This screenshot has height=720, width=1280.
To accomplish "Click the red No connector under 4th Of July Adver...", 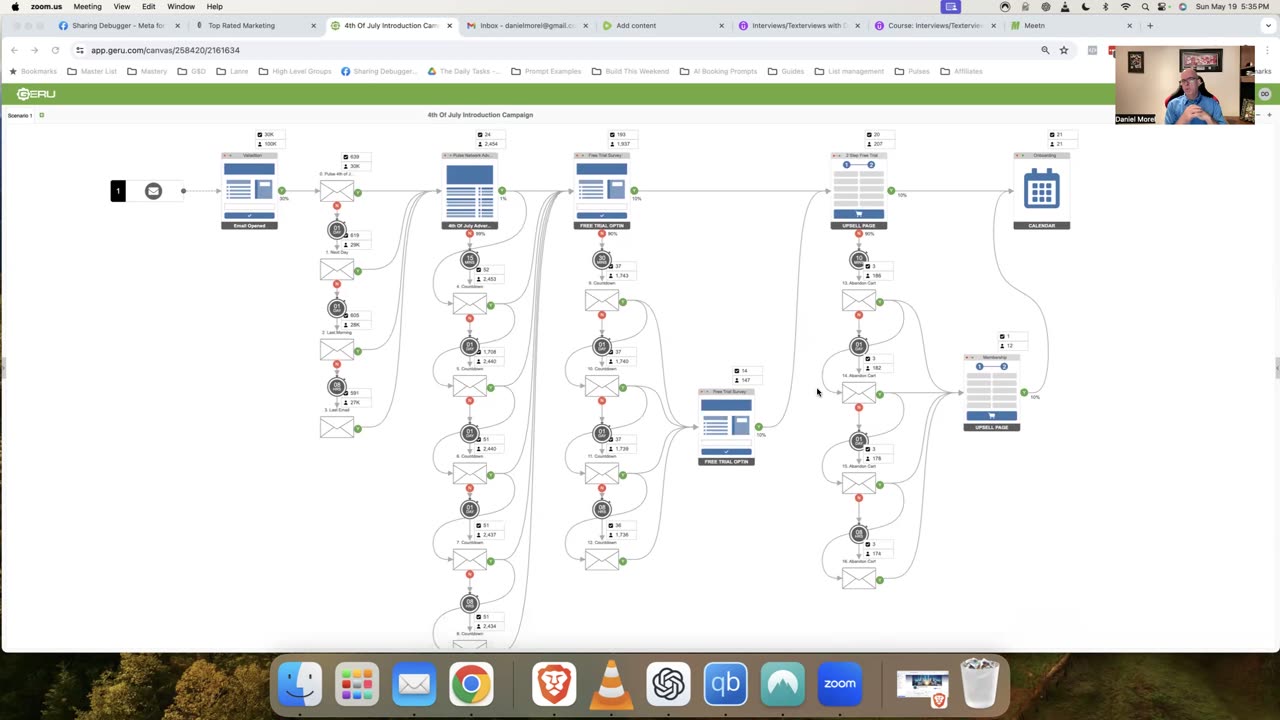I will pyautogui.click(x=469, y=234).
